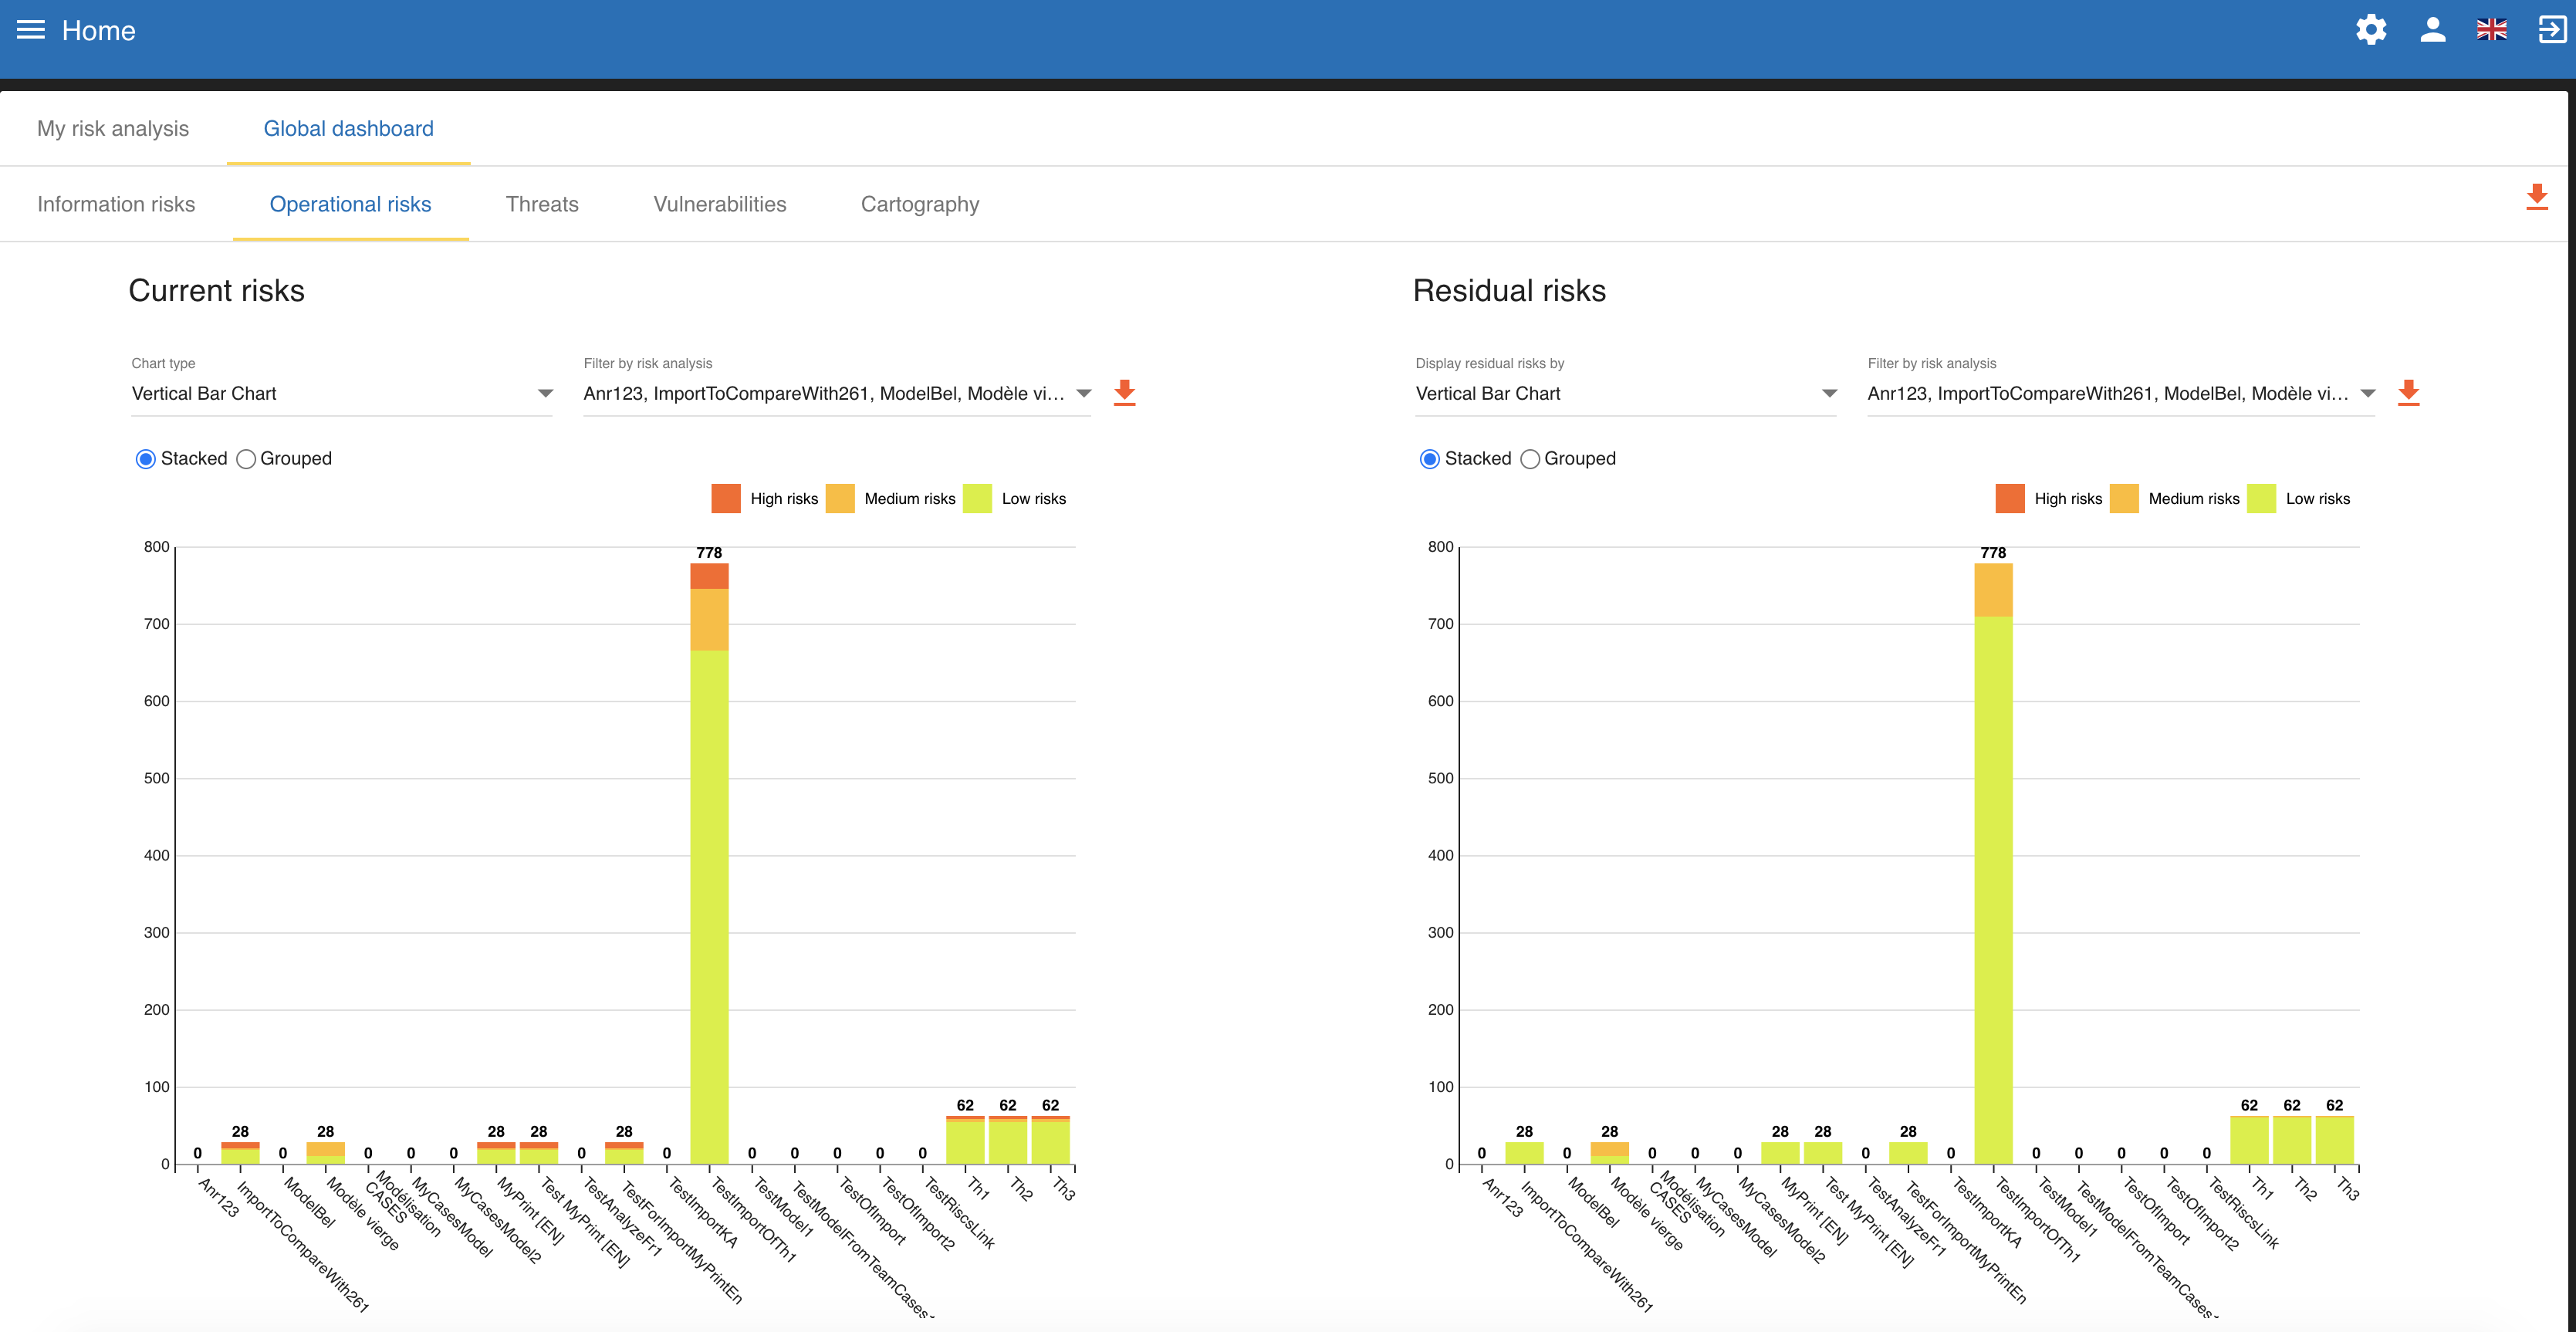
Task: Download the whole dashboard via top-right export icon
Action: (x=2536, y=196)
